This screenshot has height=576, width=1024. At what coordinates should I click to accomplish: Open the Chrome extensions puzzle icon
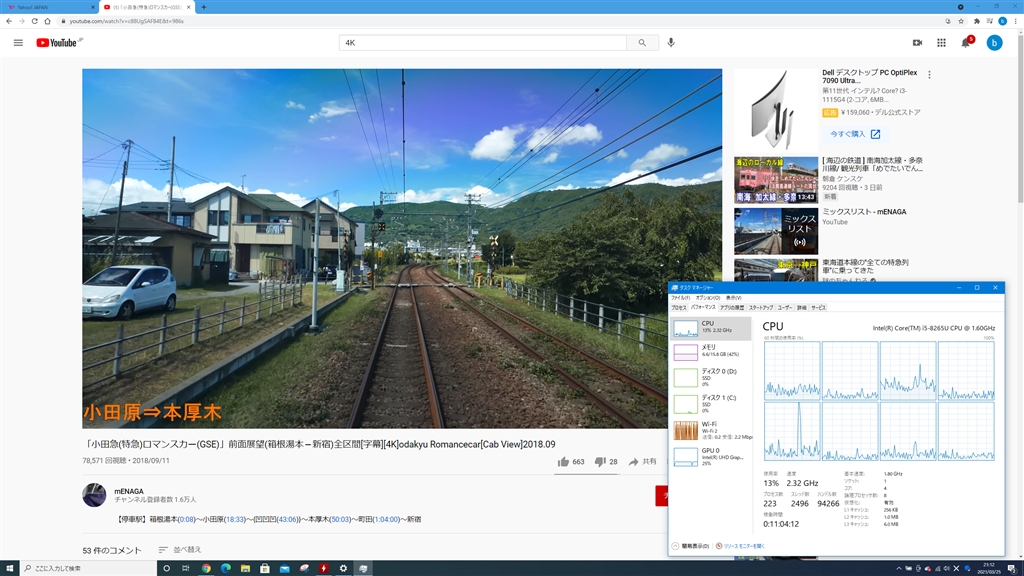(x=976, y=21)
